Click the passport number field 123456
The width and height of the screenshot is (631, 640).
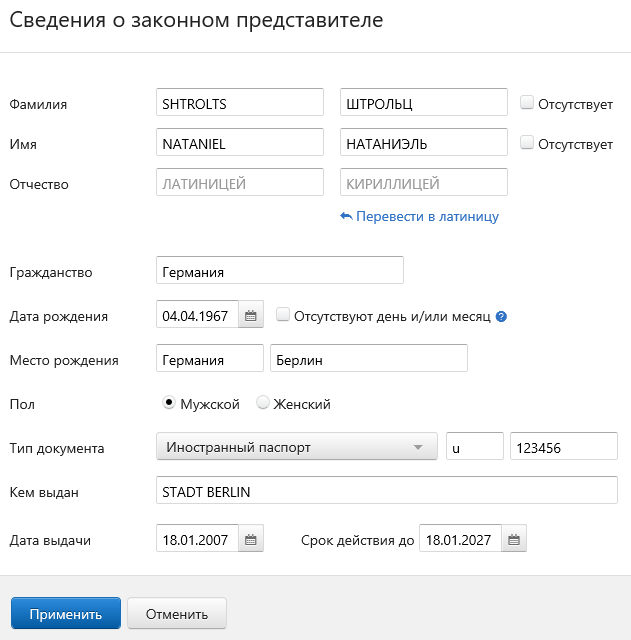point(564,446)
